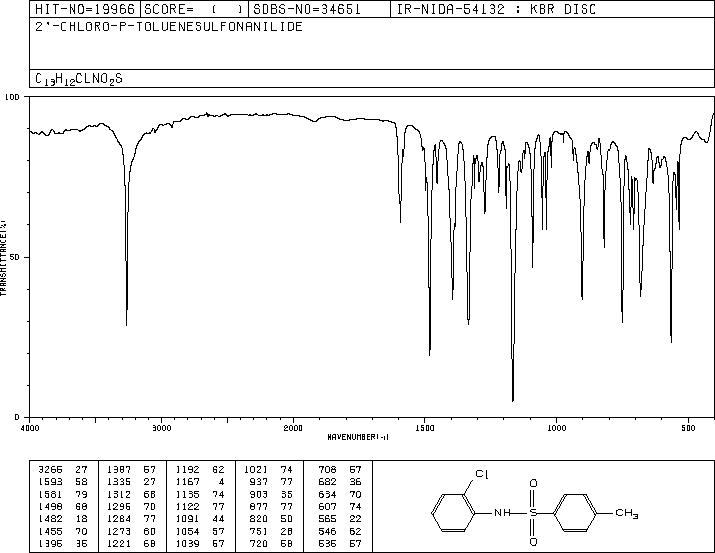Click the CH3 group in the structure
Viewport: 715px width, 553px height.
[627, 513]
